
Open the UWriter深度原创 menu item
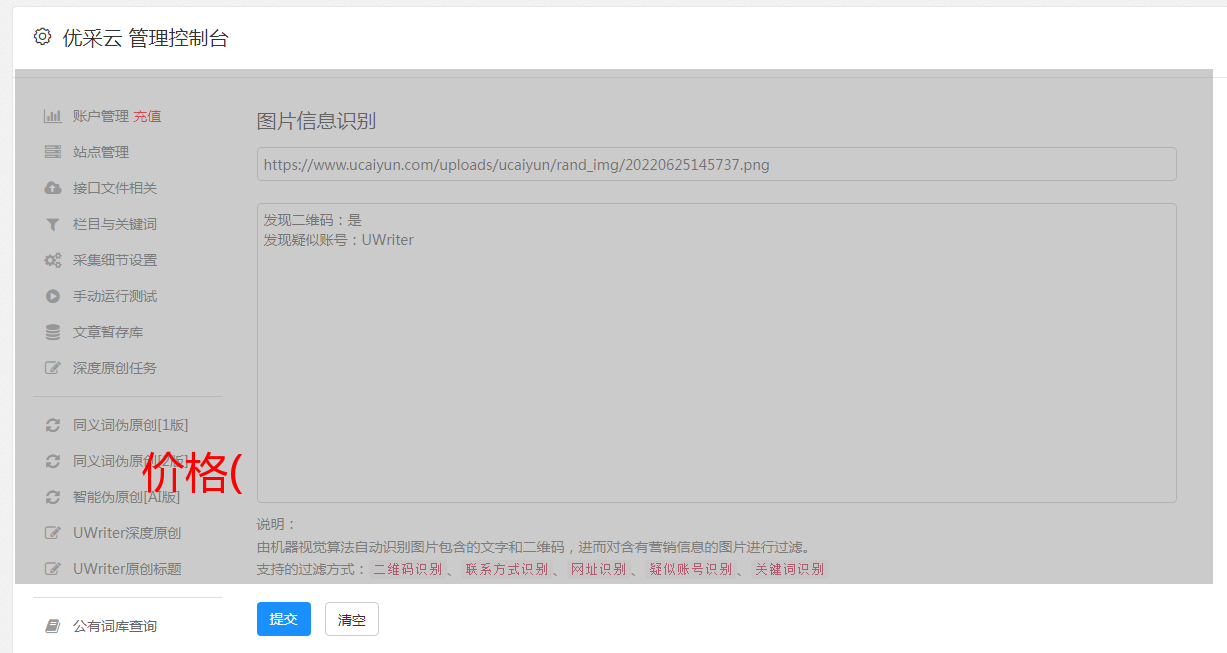[x=126, y=533]
